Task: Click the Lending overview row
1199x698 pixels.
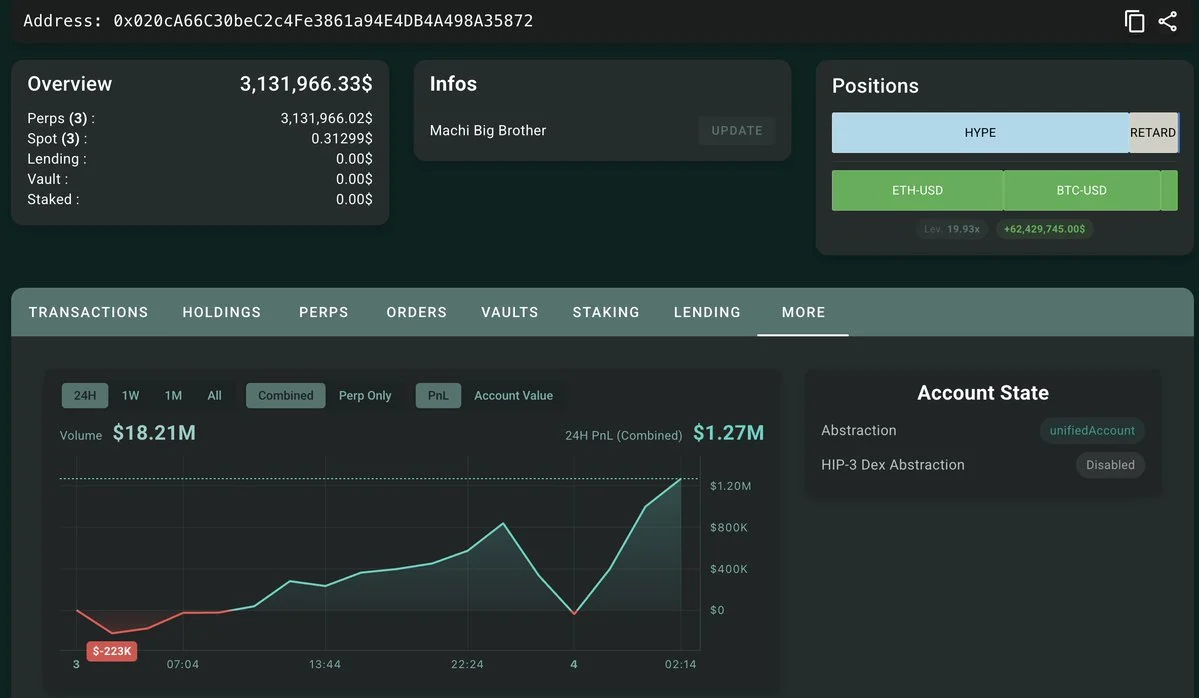Action: [200, 159]
